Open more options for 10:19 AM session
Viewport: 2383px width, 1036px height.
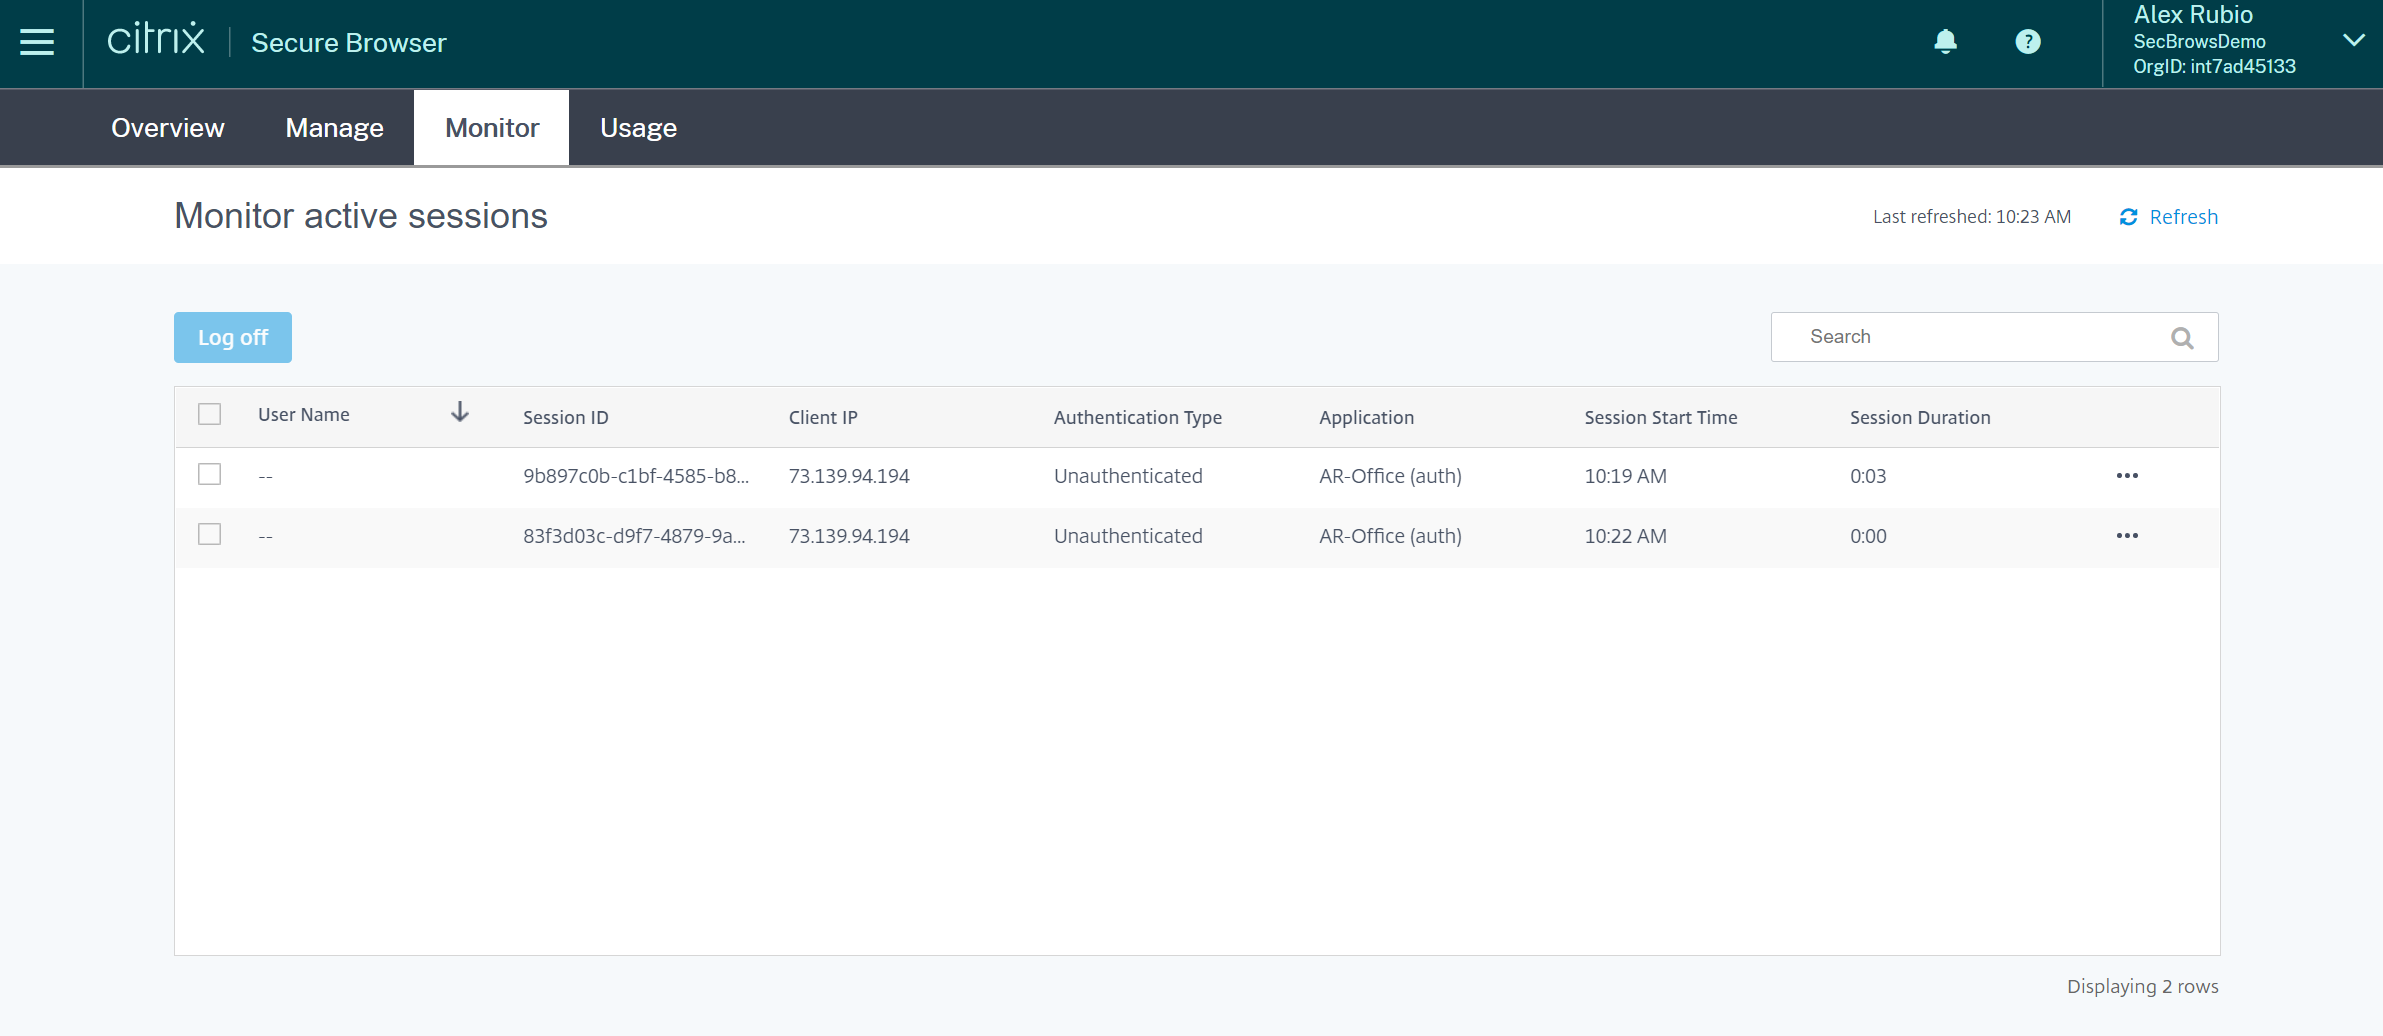pos(2127,476)
